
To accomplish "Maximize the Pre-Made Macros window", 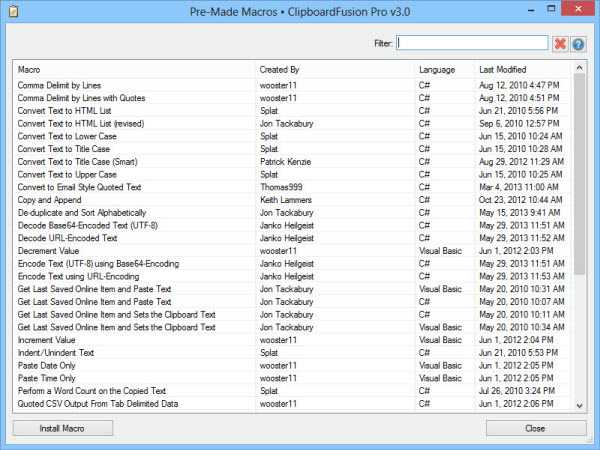I will pos(551,9).
